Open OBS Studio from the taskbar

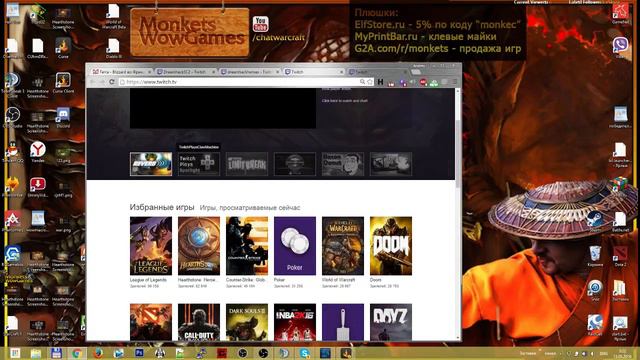[263, 353]
